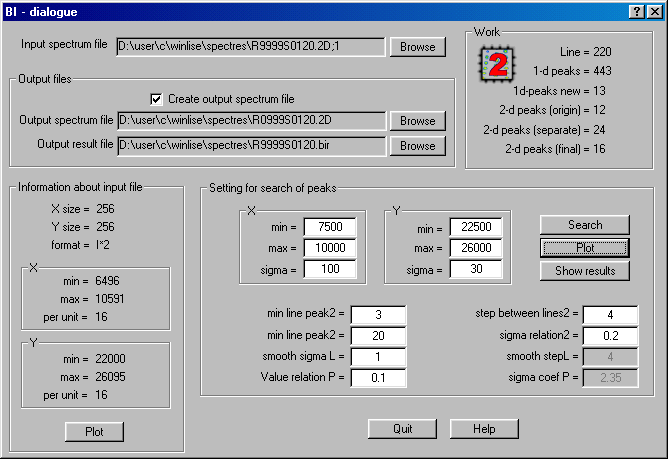The height and width of the screenshot is (459, 668).
Task: Select the sigma relation2 field
Action: click(609, 336)
